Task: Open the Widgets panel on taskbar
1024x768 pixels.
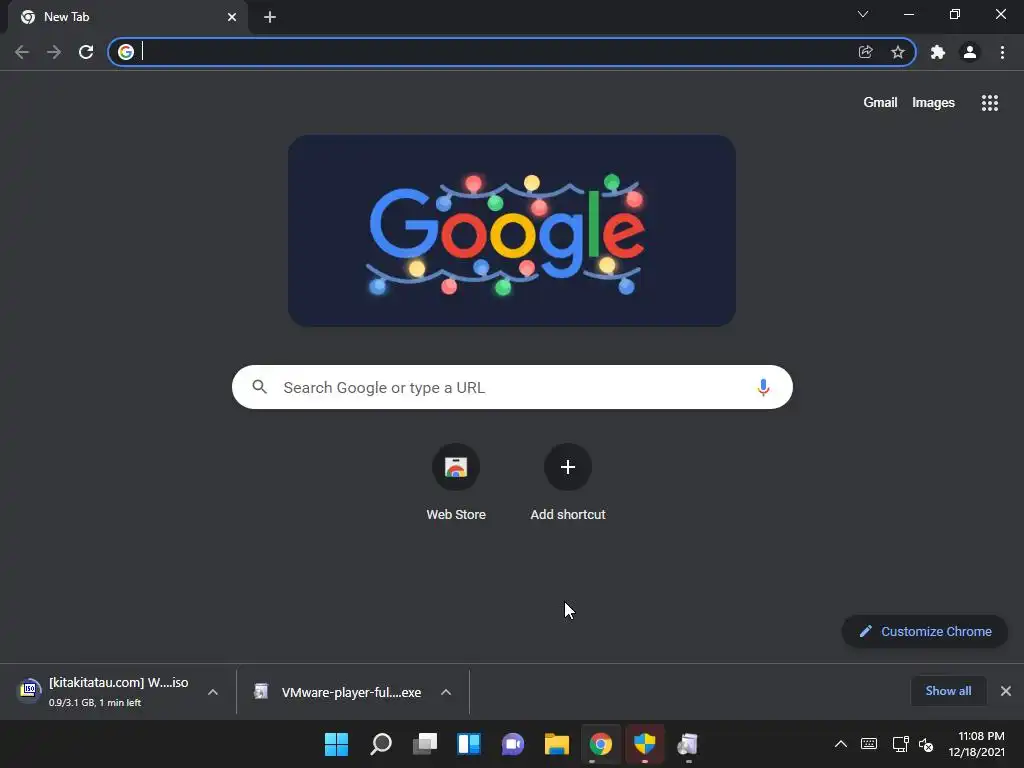Action: 469,744
